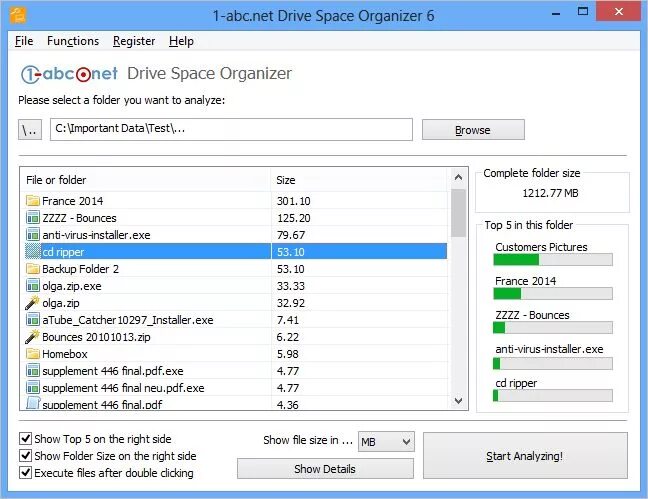
Task: Click the ZZZZ - Bounces progress bar on right
Action: click(x=553, y=327)
